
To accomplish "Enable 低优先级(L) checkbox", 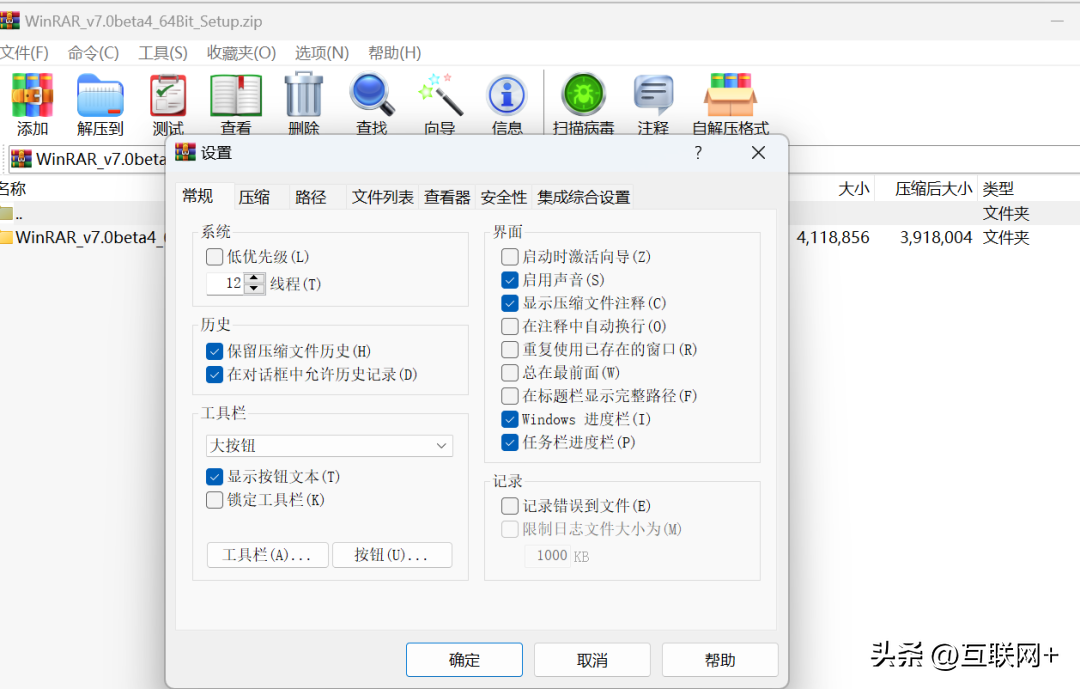I will 214,257.
